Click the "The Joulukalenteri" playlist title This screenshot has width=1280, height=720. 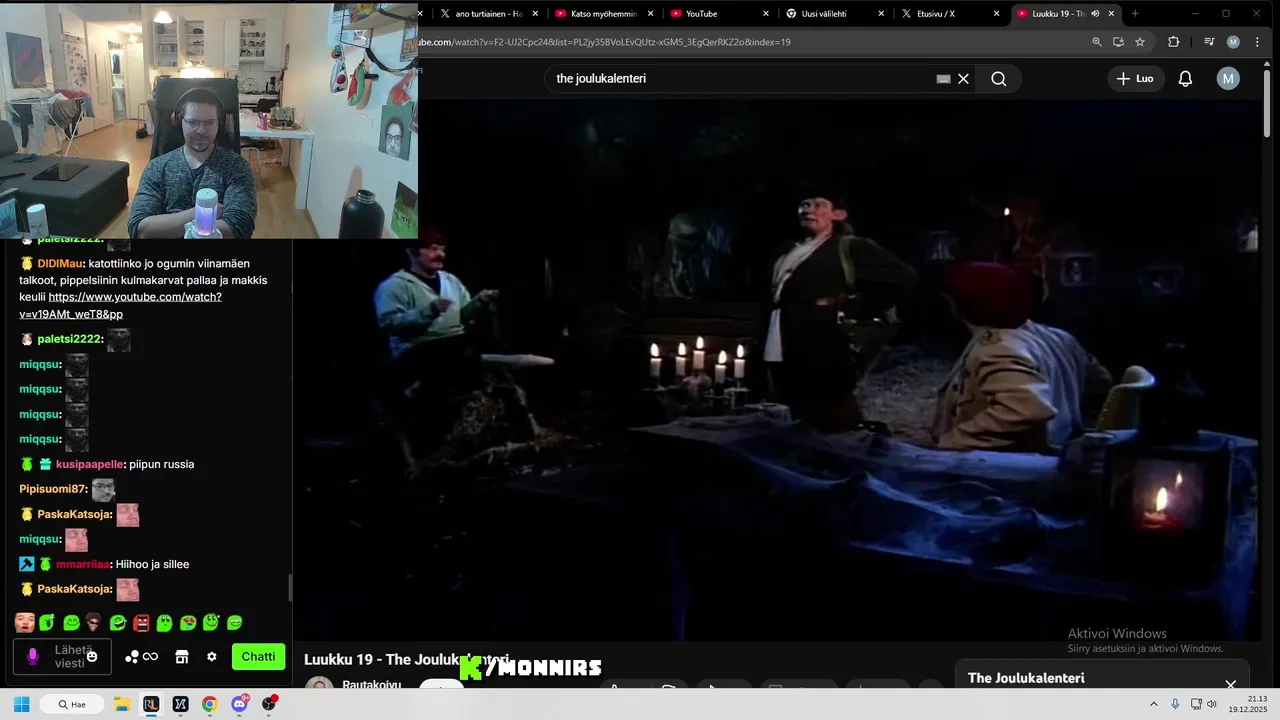click(1026, 678)
